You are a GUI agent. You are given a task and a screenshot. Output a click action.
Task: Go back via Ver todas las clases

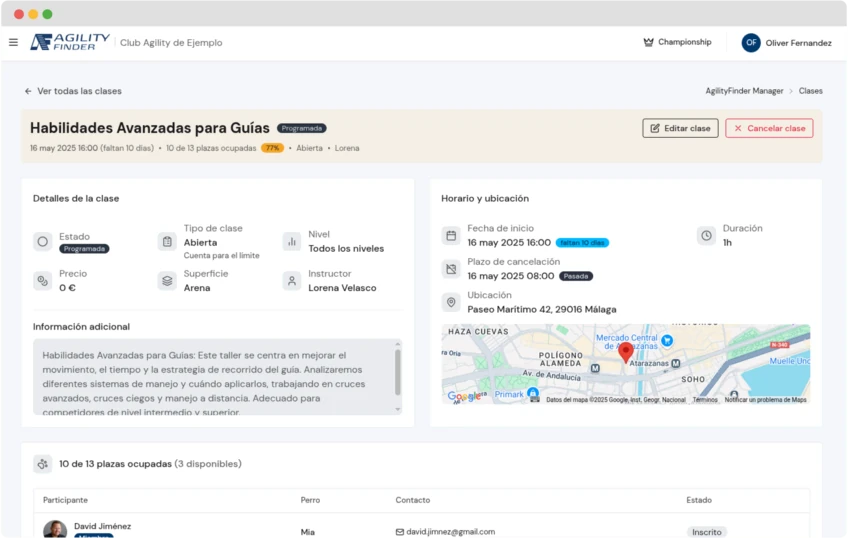[73, 91]
